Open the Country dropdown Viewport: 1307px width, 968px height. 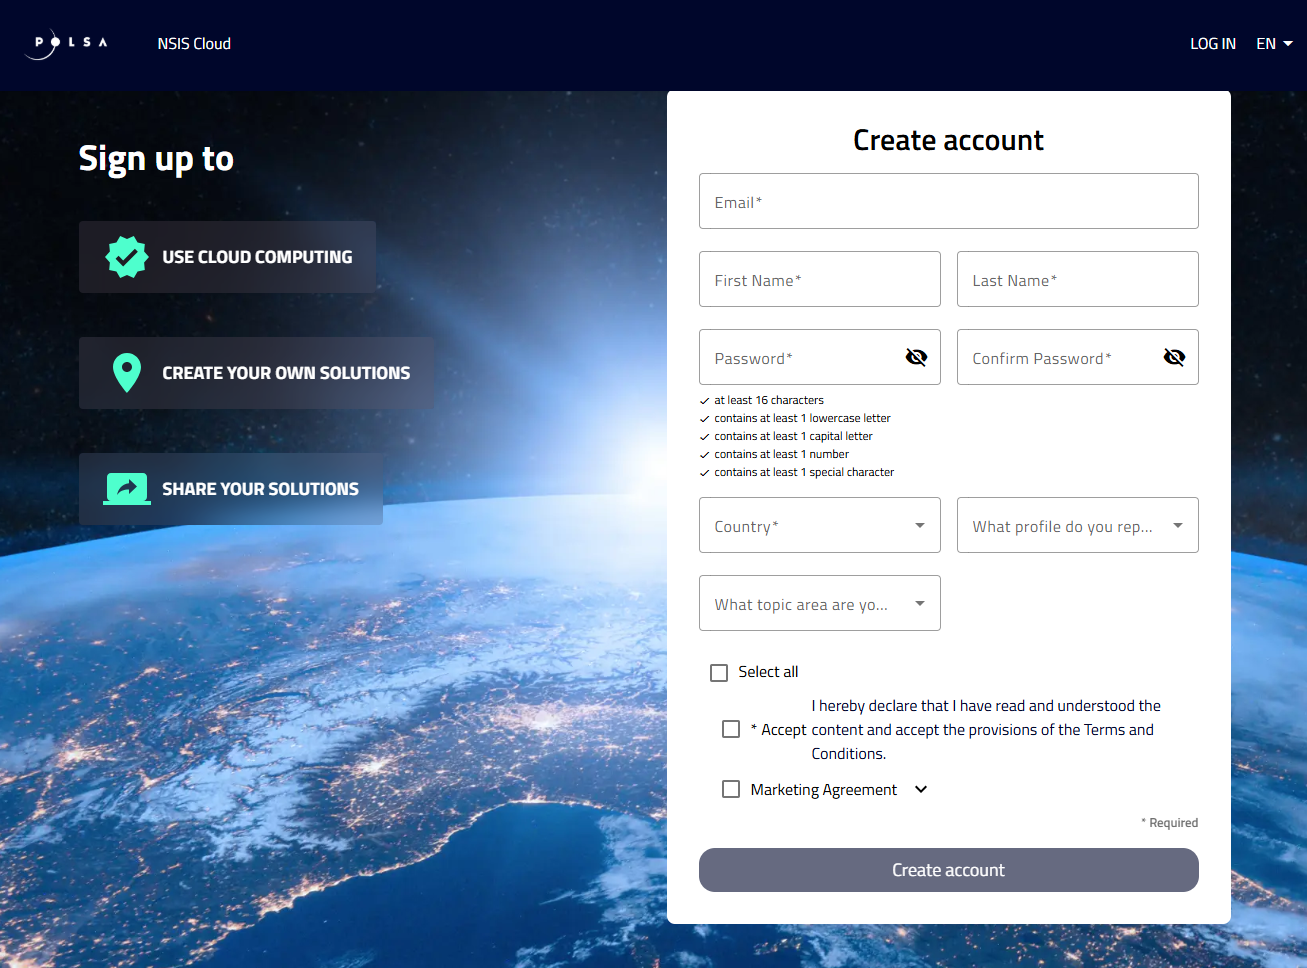pos(819,525)
